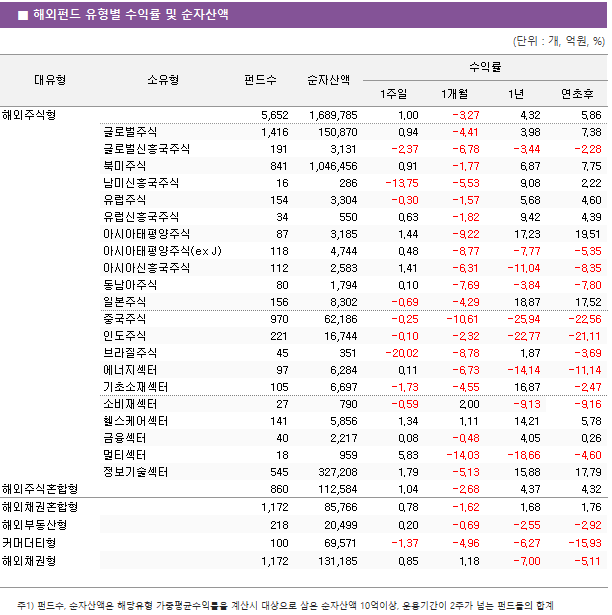Click the 금융섹터 row label
The image size is (612, 615).
(x=124, y=438)
